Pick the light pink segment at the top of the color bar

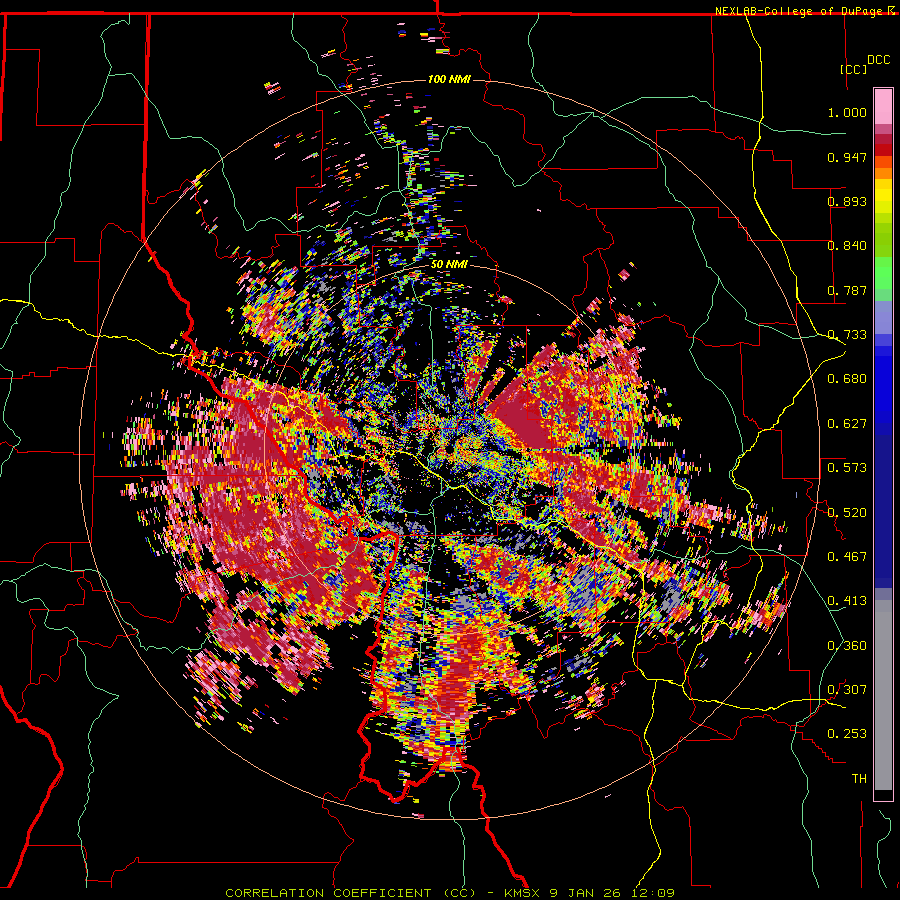click(883, 107)
